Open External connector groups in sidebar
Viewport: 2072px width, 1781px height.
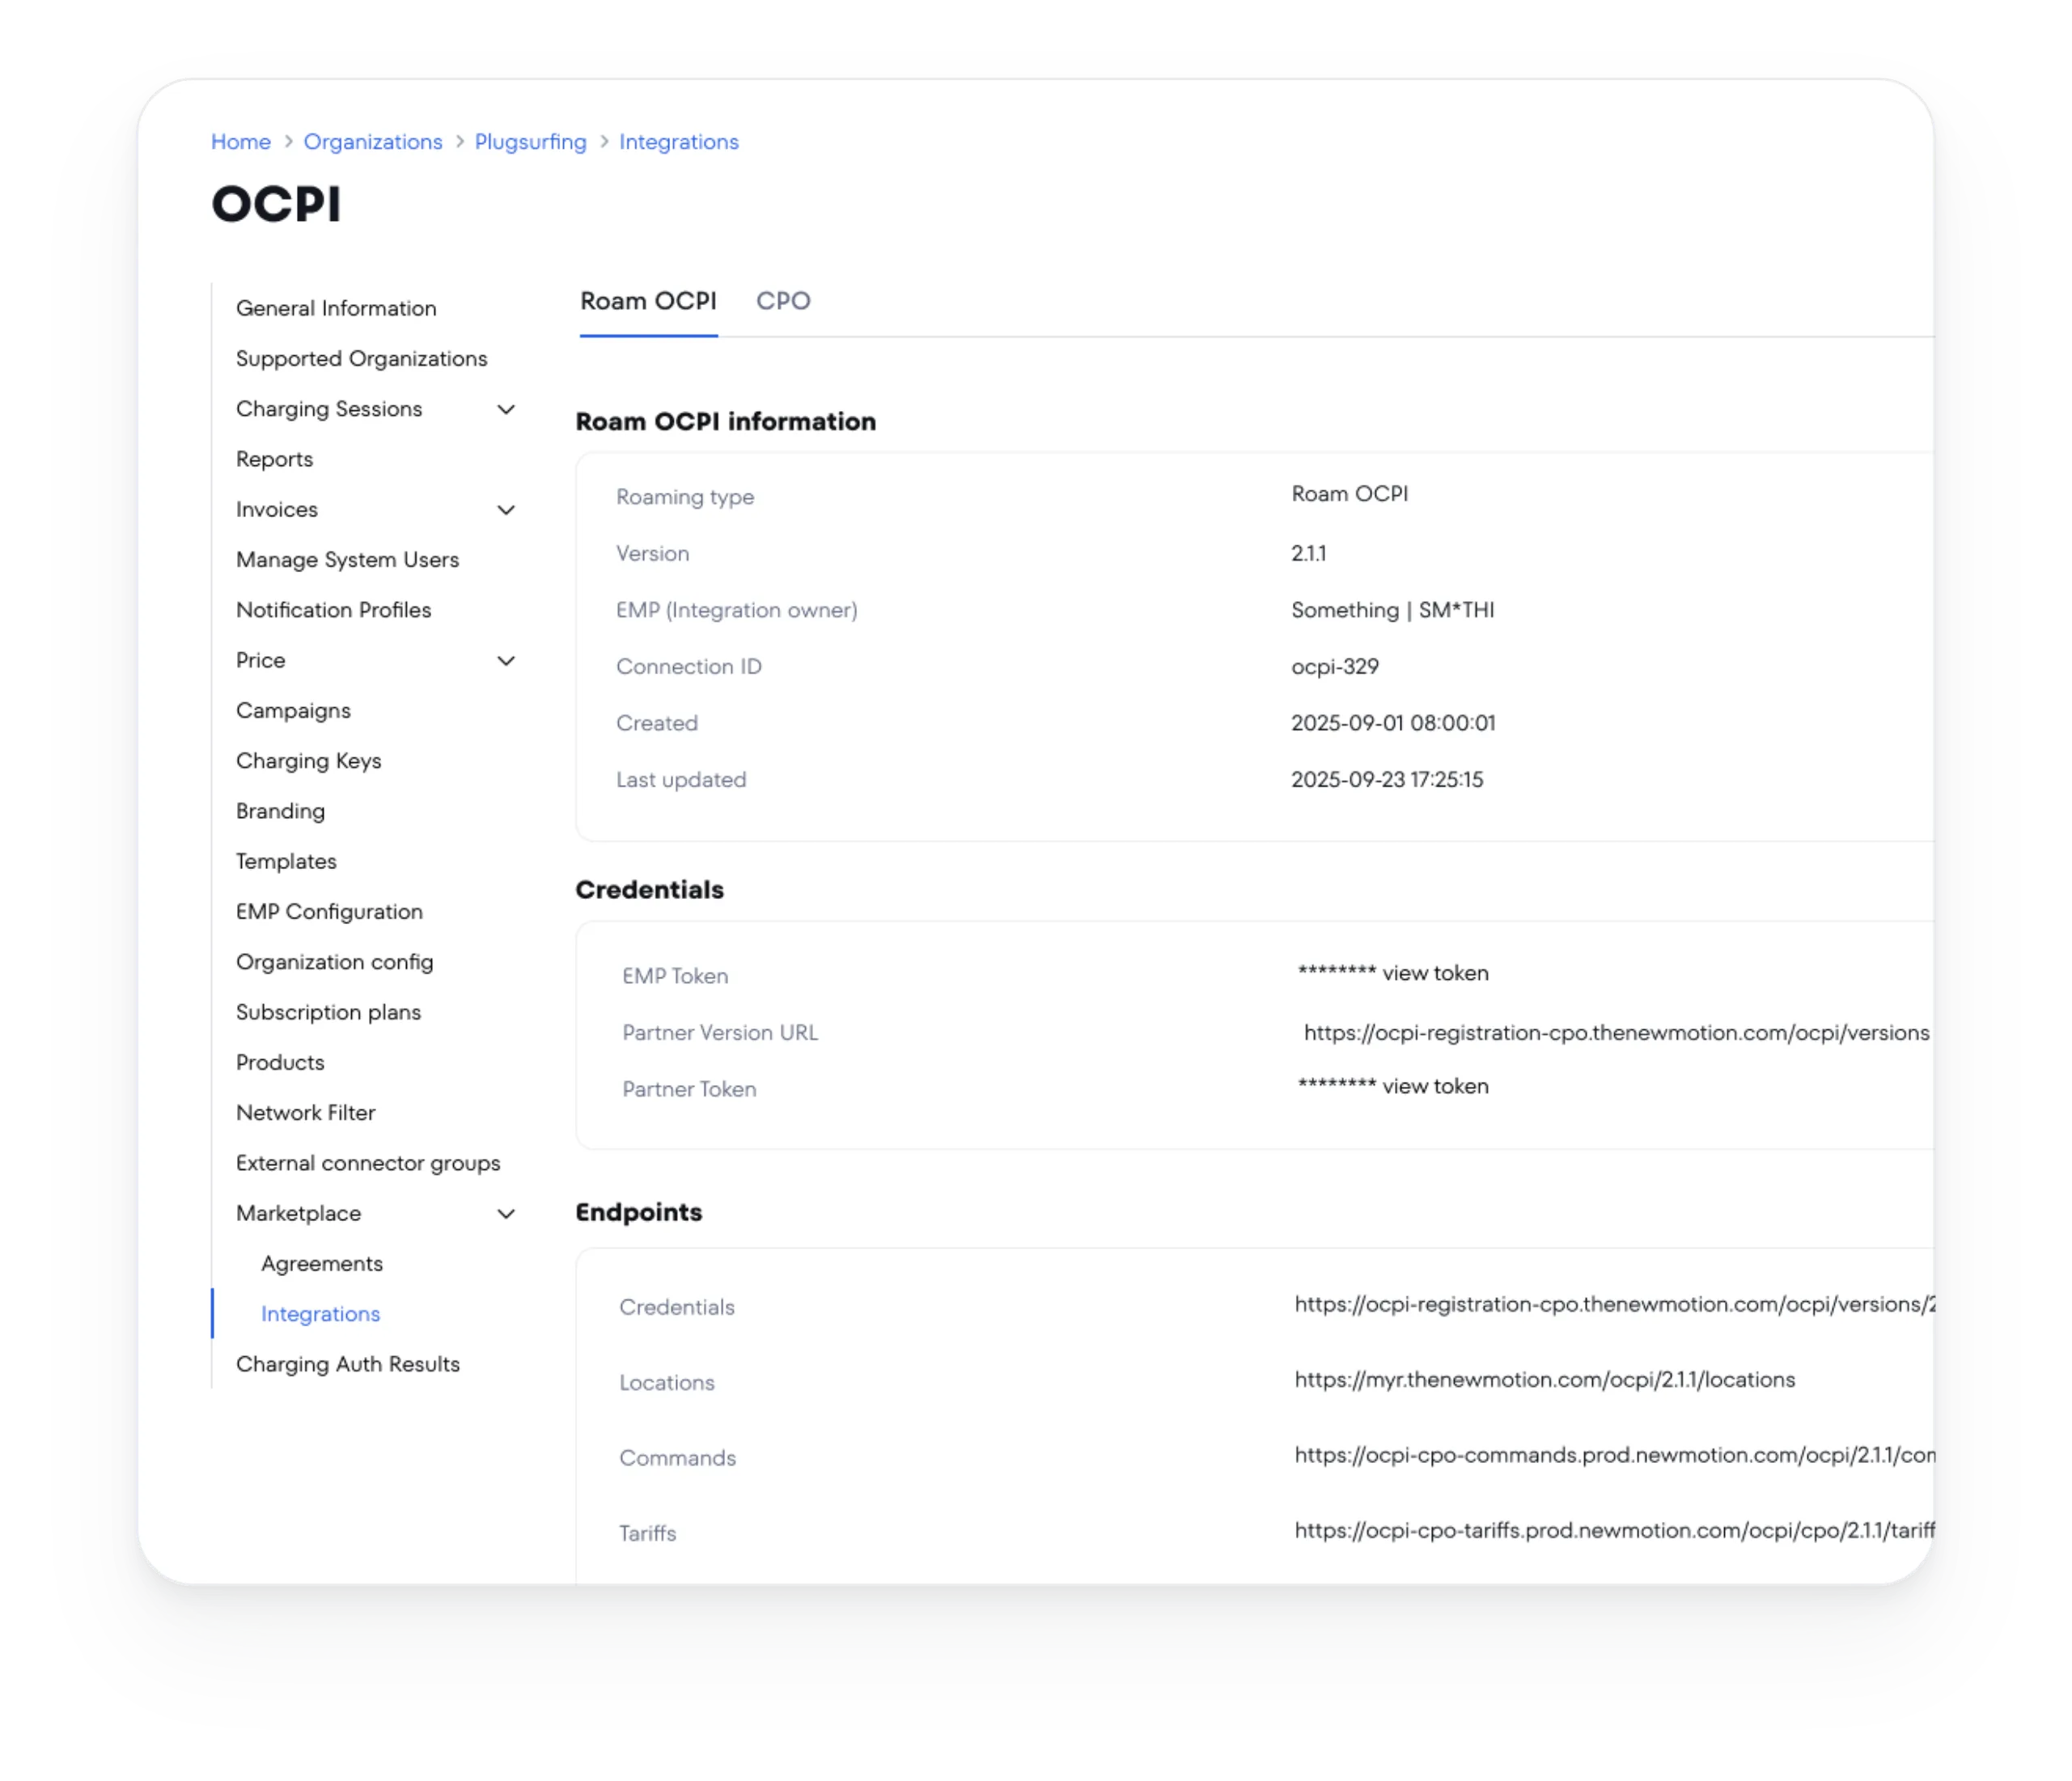coord(368,1163)
